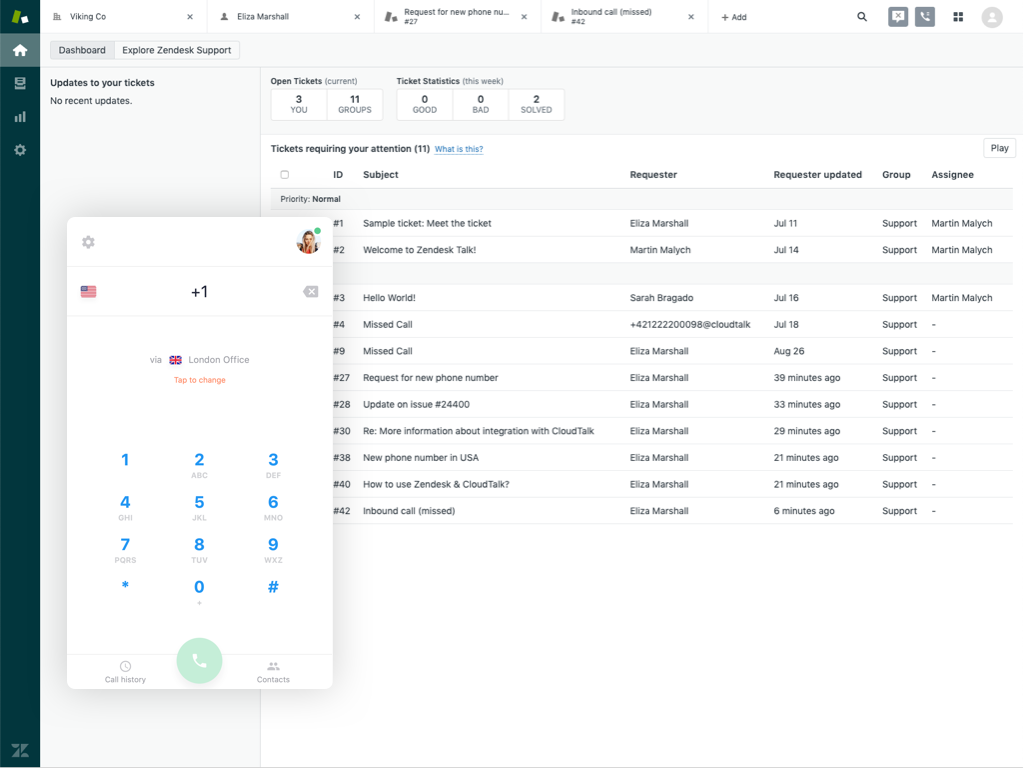Viewport: 1024px width, 768px height.
Task: Open the user profile avatar menu
Action: [x=991, y=17]
